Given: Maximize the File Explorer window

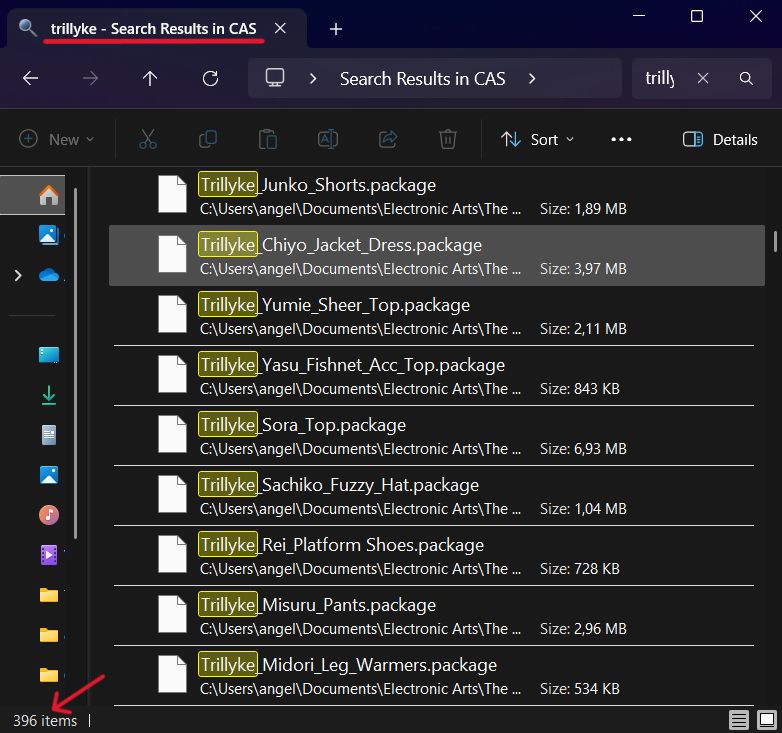Looking at the screenshot, I should (x=697, y=16).
